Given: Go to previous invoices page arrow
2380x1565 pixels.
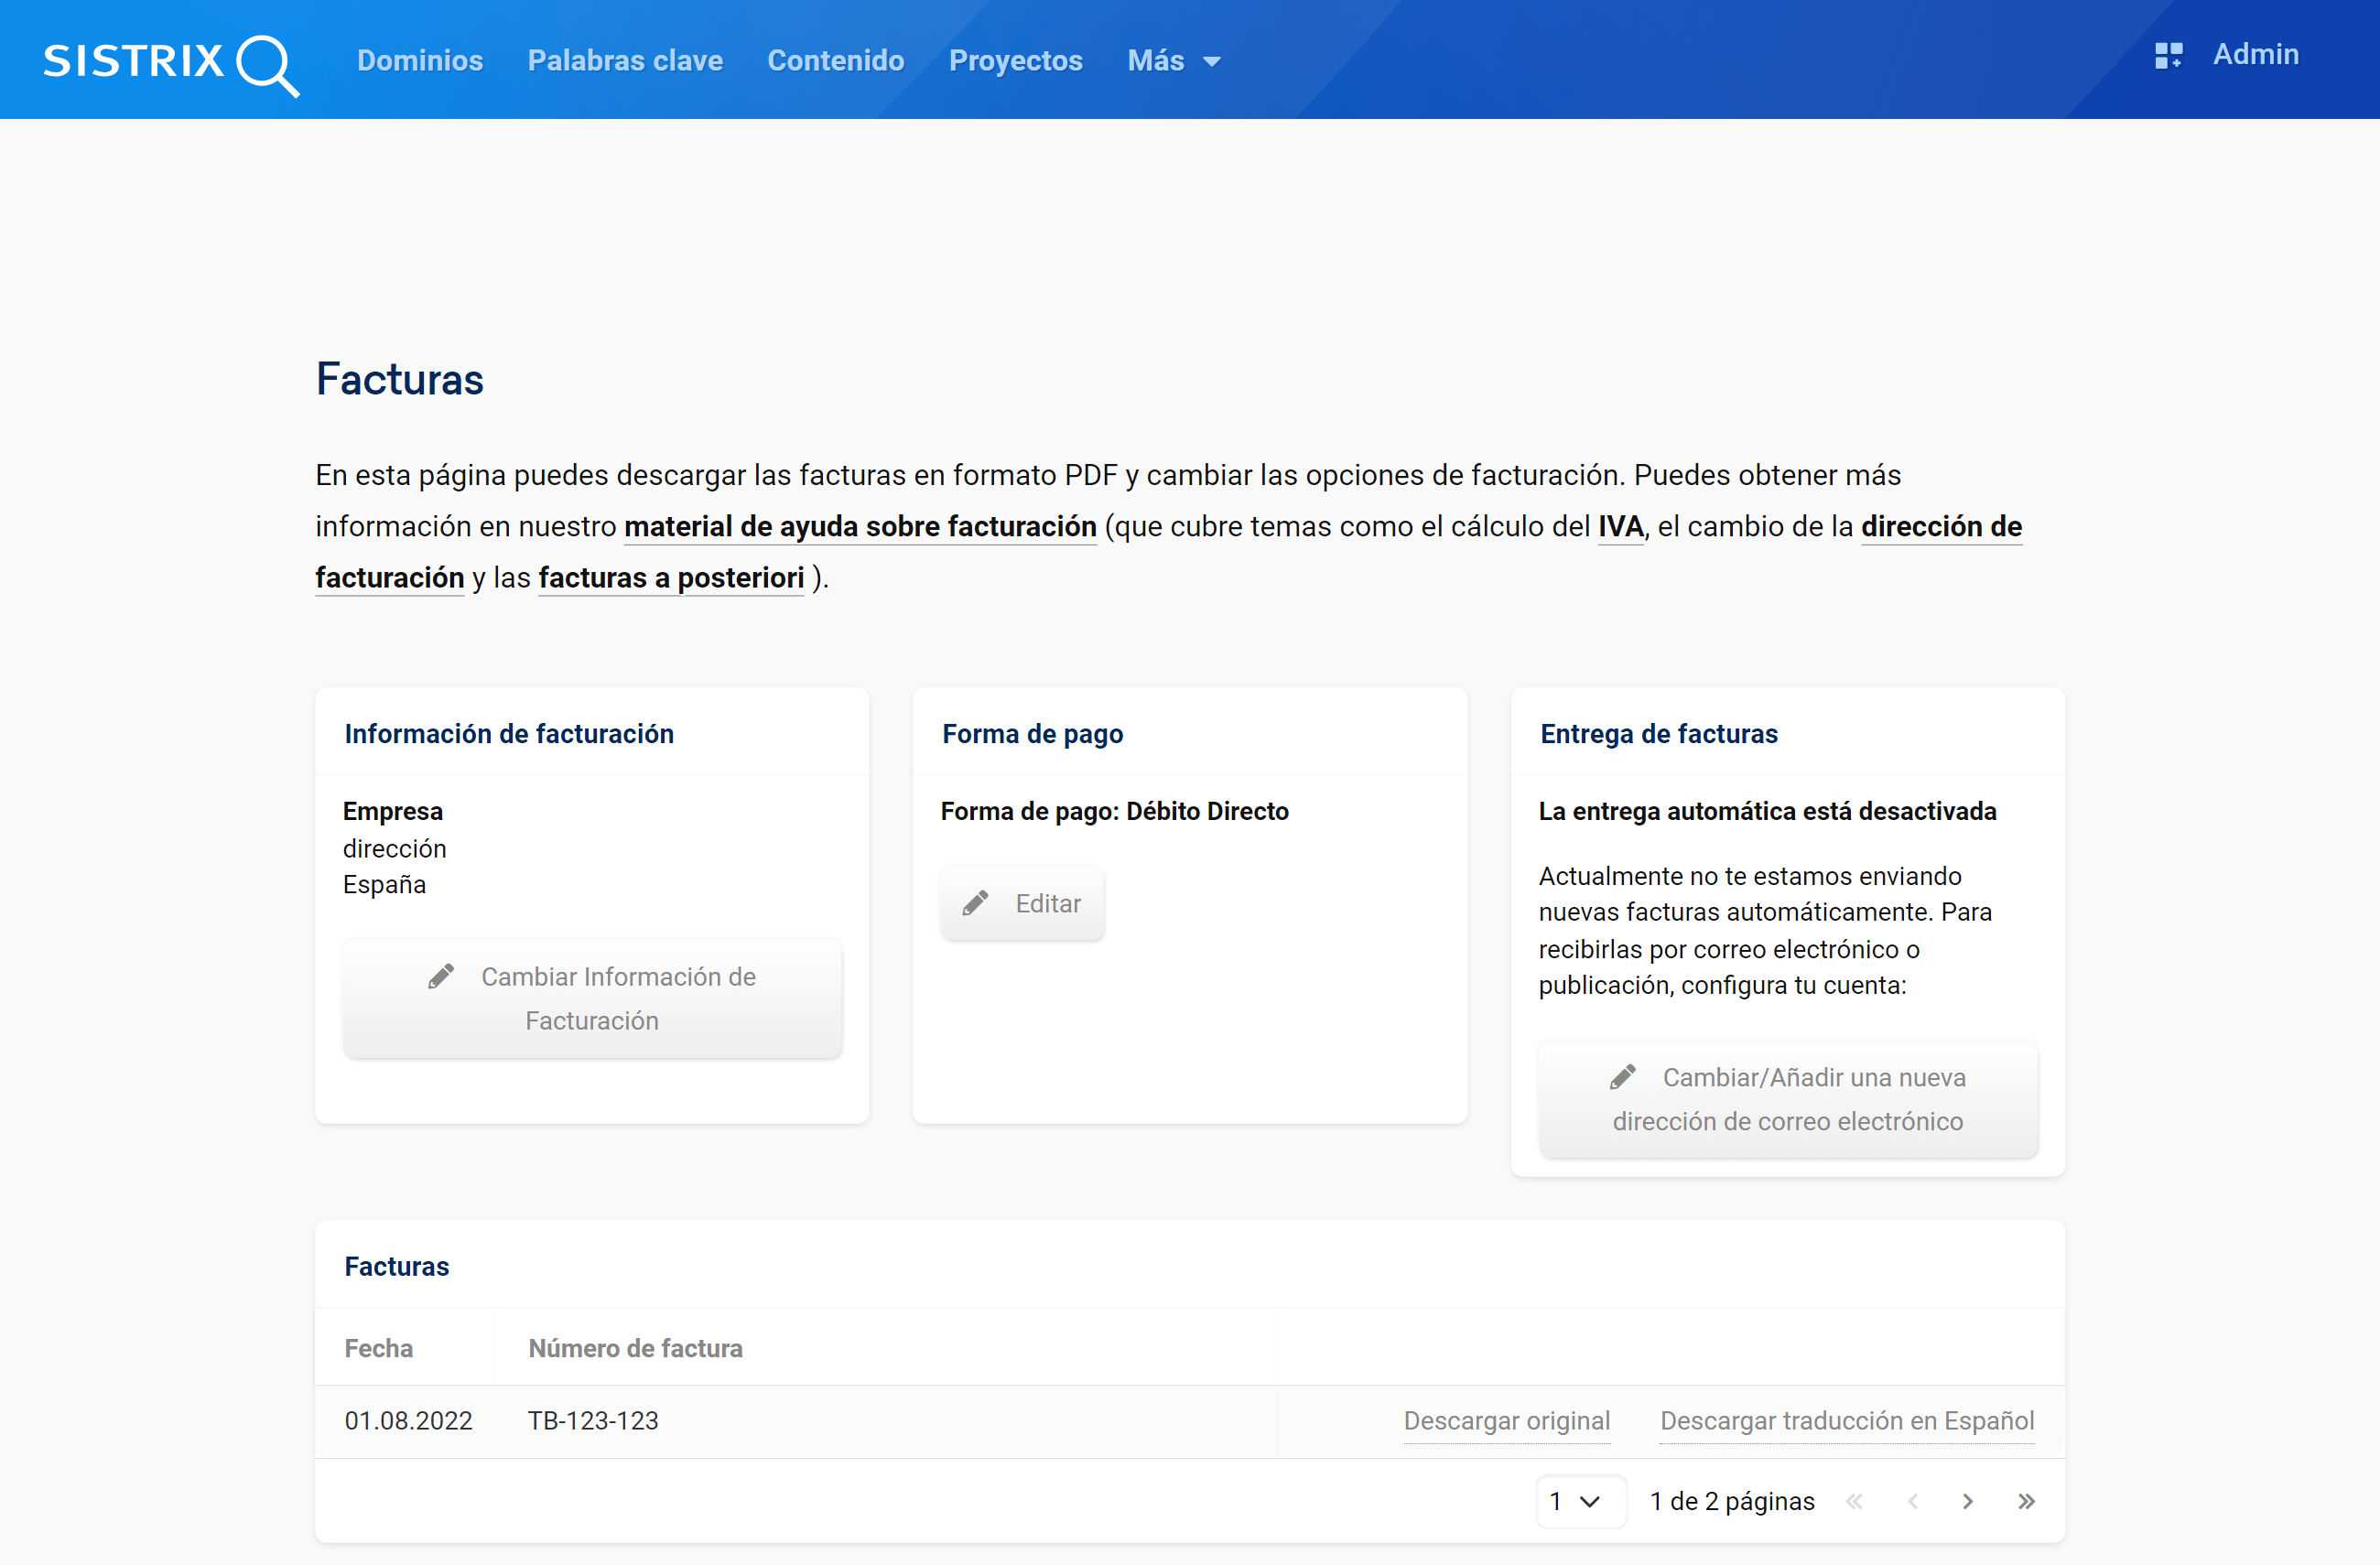Looking at the screenshot, I should 1912,1501.
